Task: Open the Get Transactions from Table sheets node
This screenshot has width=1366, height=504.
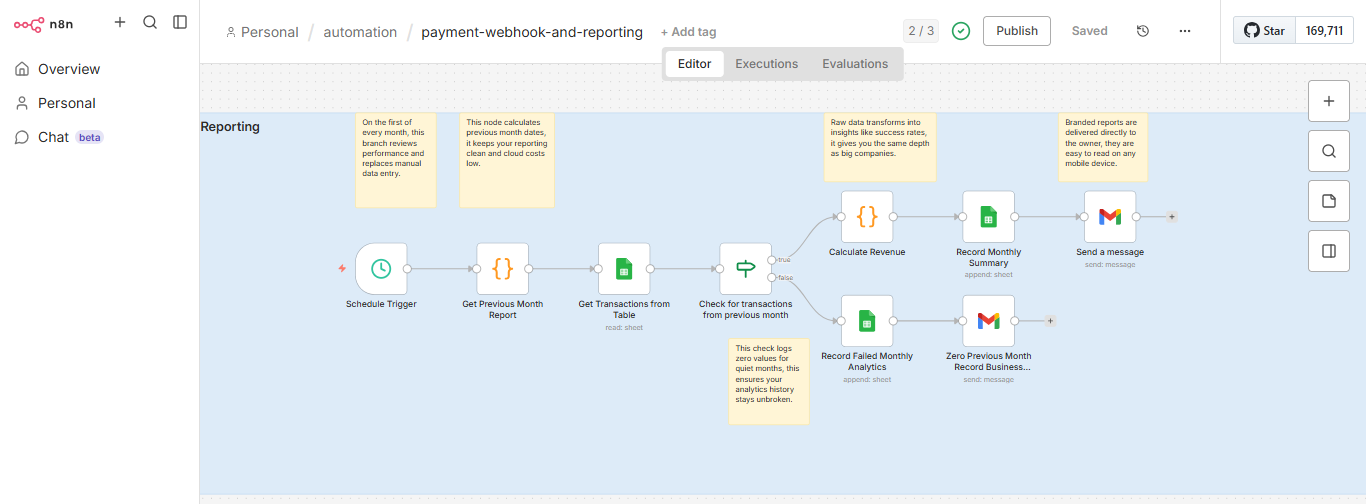Action: click(624, 269)
